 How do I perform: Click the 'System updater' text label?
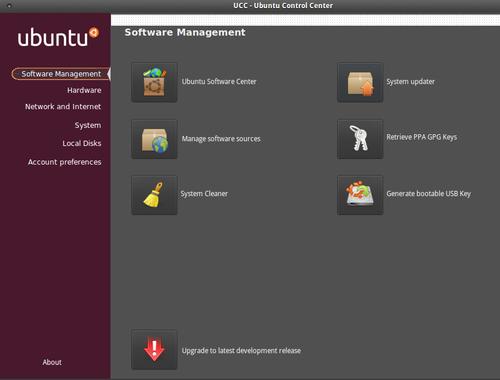[x=410, y=82]
